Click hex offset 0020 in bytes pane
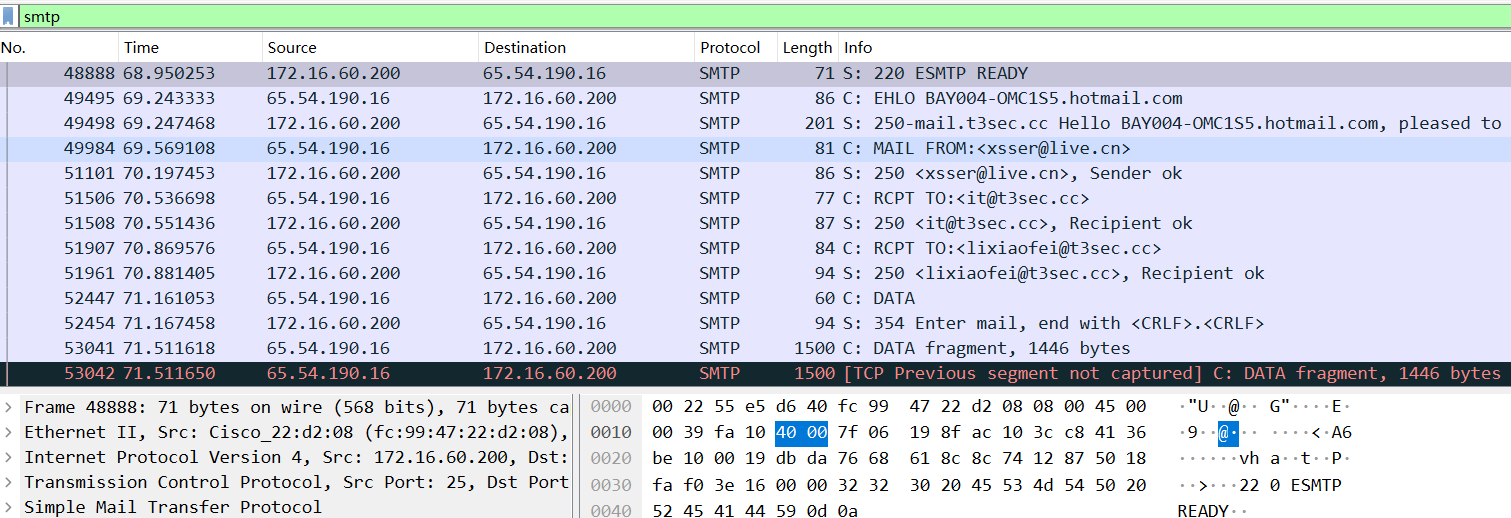This screenshot has height=518, width=1511. pyautogui.click(x=611, y=457)
